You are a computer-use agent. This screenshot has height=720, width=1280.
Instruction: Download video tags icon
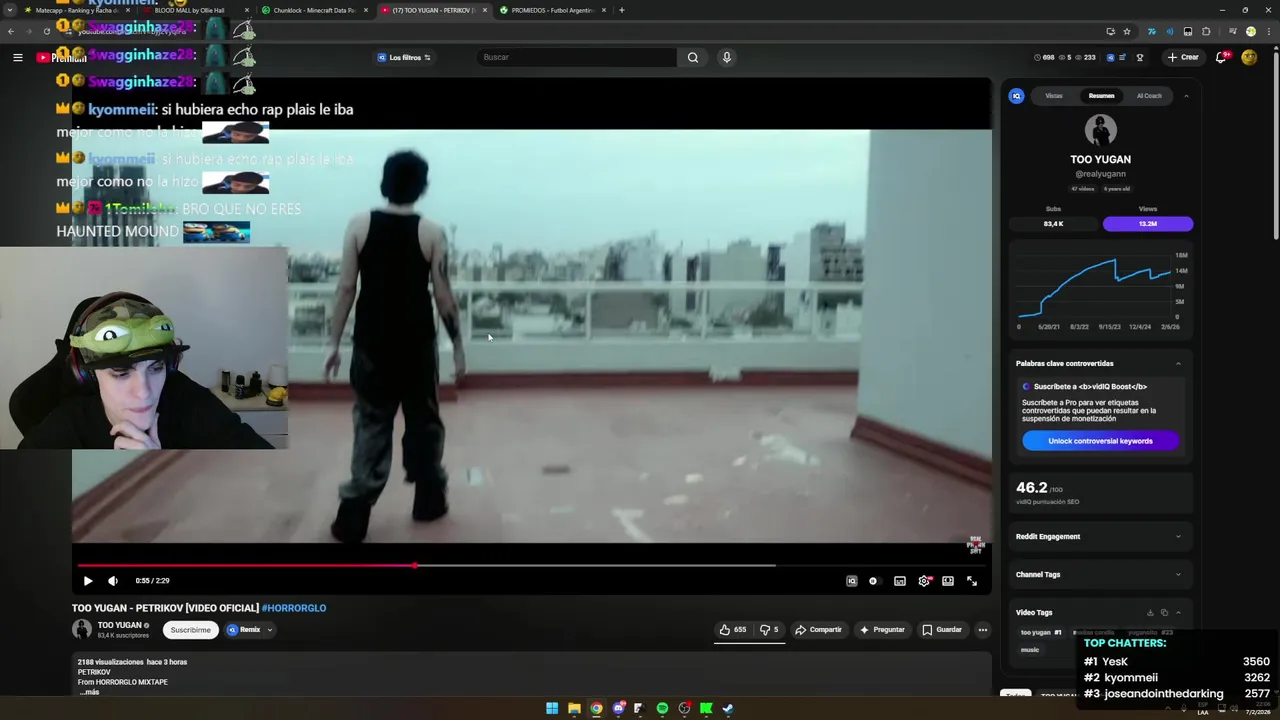tap(1150, 613)
